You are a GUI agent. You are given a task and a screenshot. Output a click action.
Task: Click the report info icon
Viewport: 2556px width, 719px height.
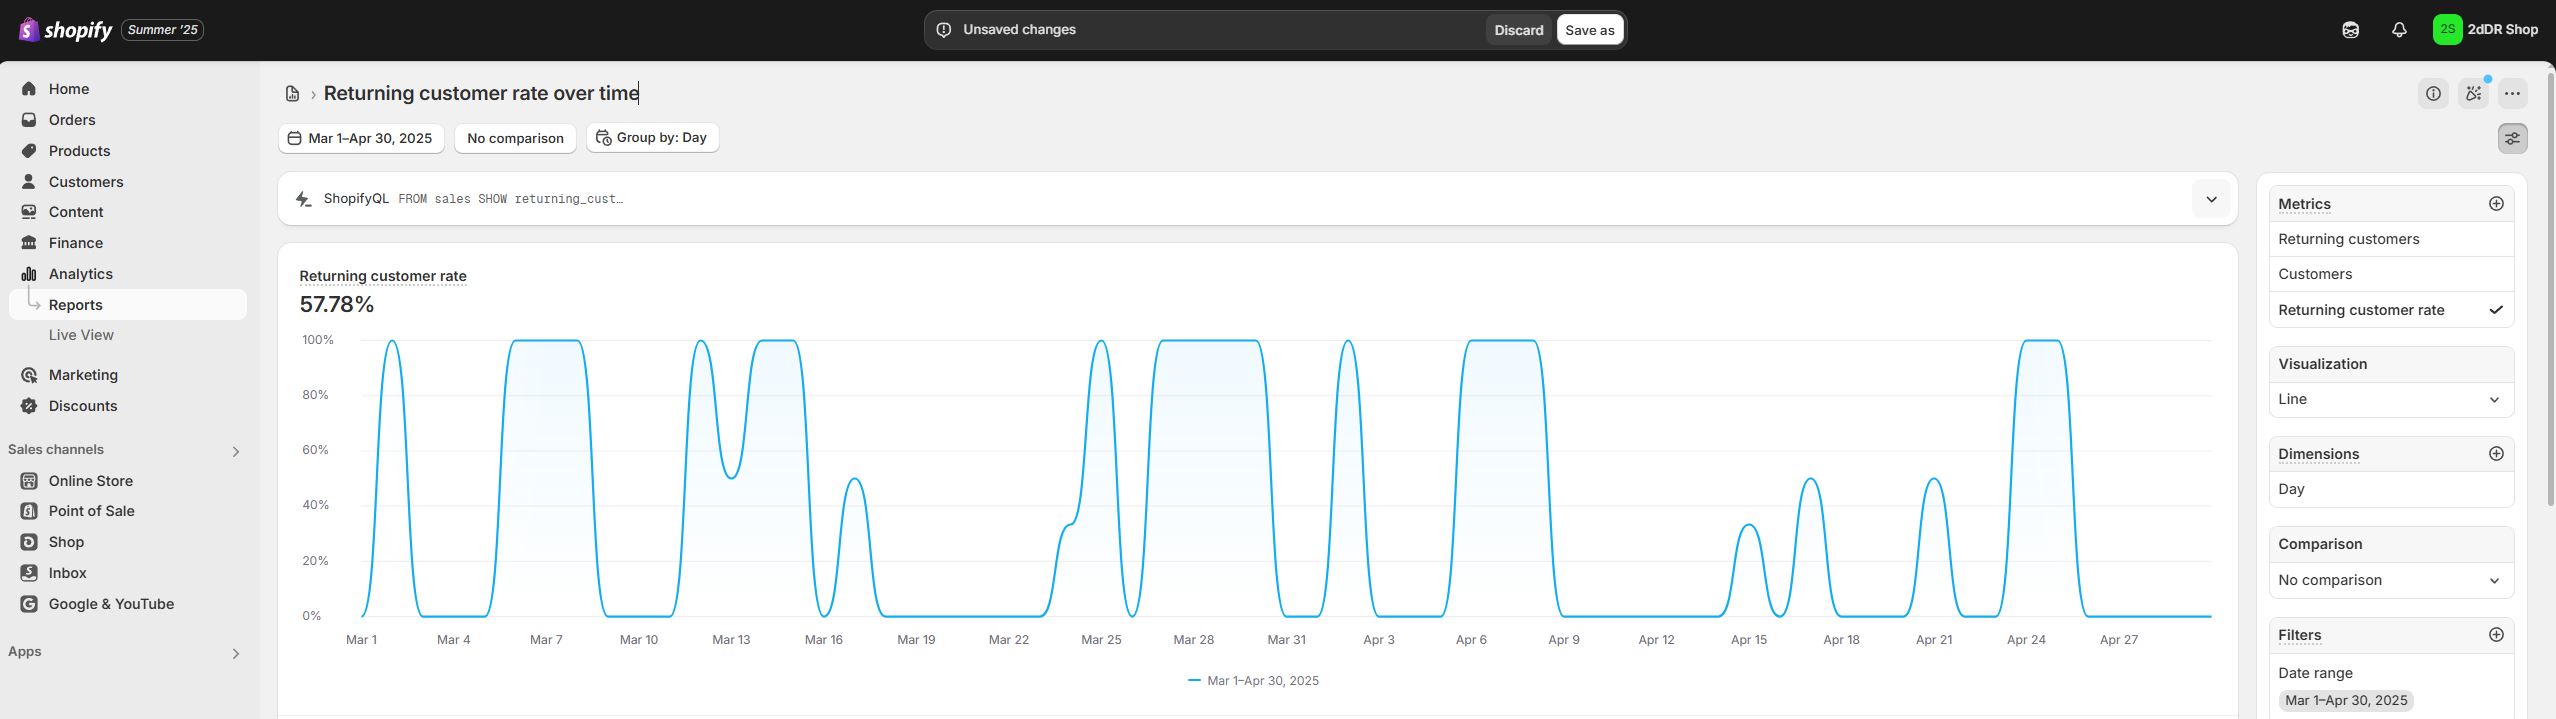(x=2433, y=94)
